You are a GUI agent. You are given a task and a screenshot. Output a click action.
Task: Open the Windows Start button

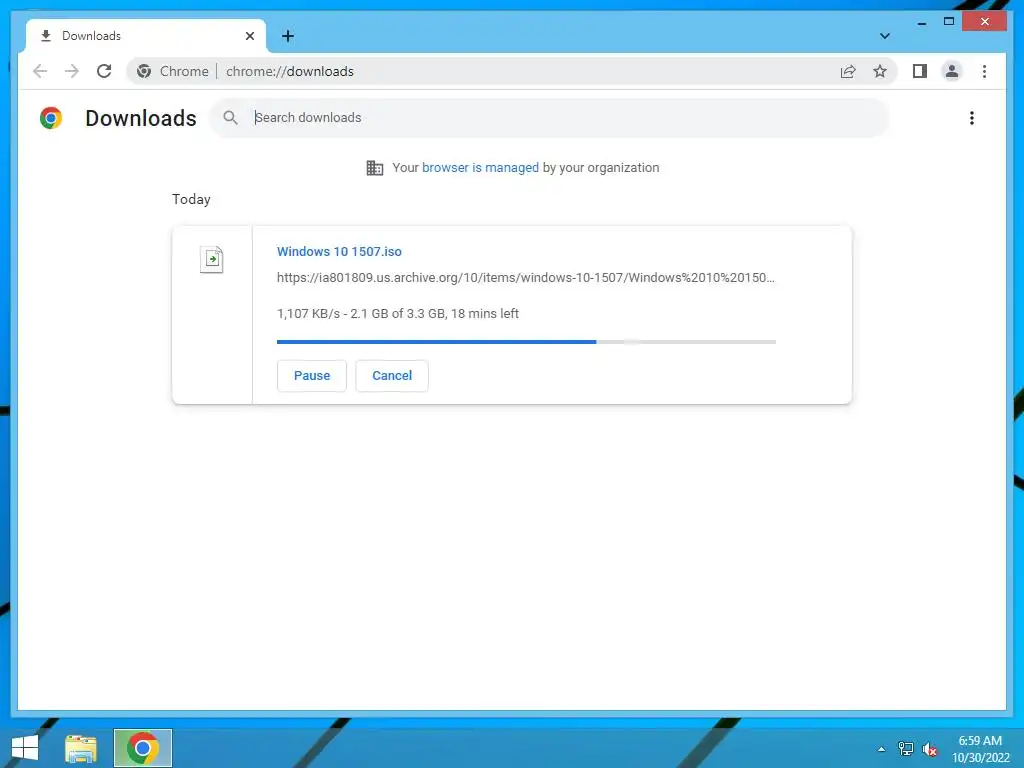[25, 748]
